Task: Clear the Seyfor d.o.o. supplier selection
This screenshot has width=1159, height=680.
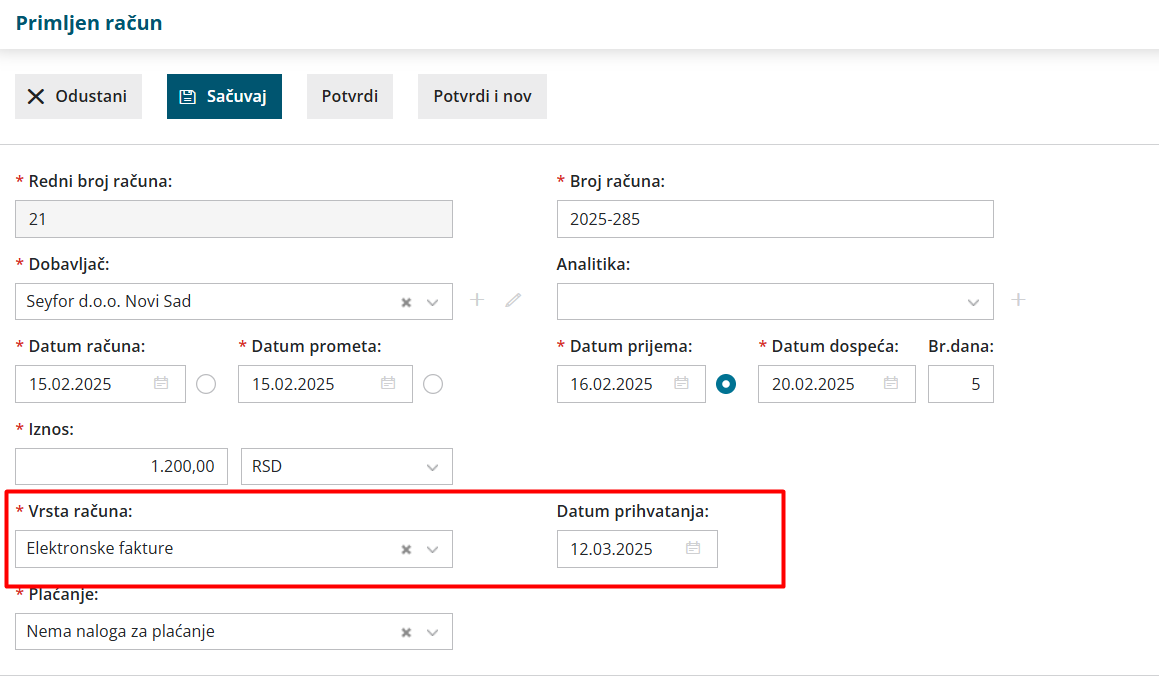Action: click(x=406, y=302)
